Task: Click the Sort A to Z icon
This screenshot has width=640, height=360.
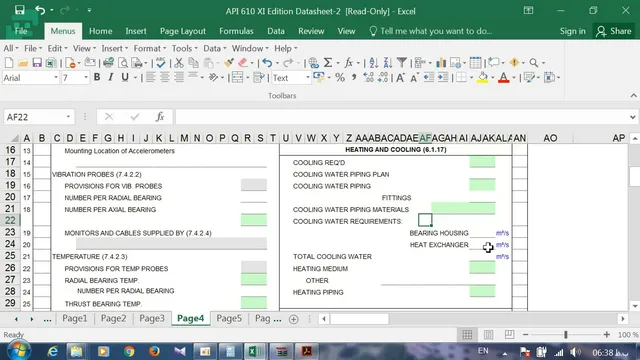Action: point(373,62)
